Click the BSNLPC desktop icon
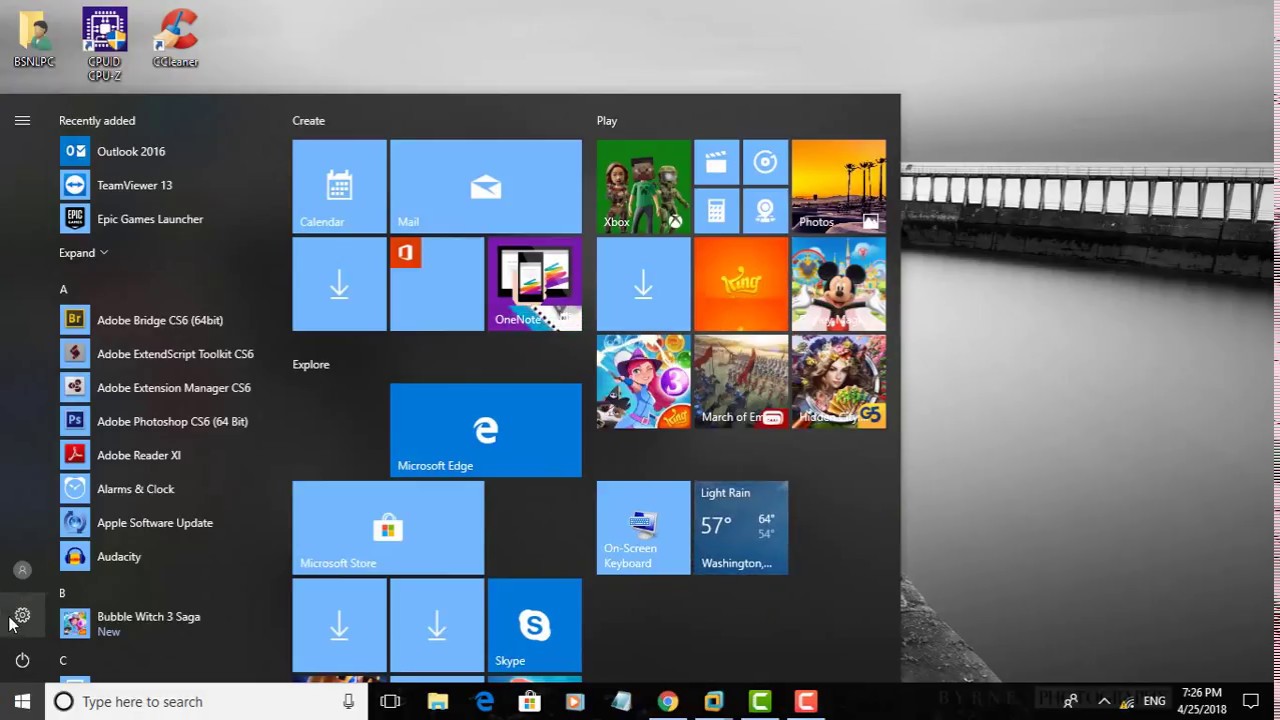1280x720 pixels. click(34, 39)
